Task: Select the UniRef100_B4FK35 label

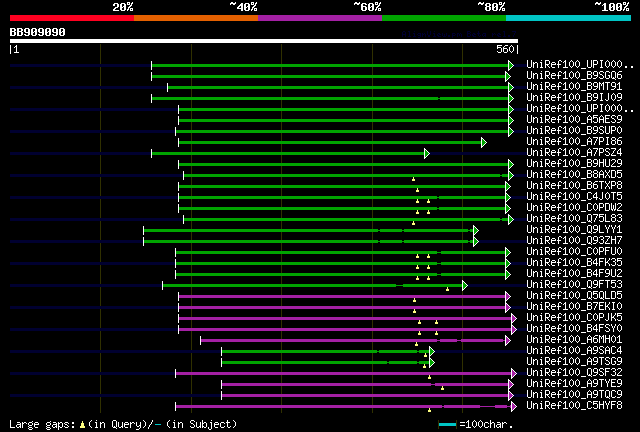Action: click(x=574, y=263)
